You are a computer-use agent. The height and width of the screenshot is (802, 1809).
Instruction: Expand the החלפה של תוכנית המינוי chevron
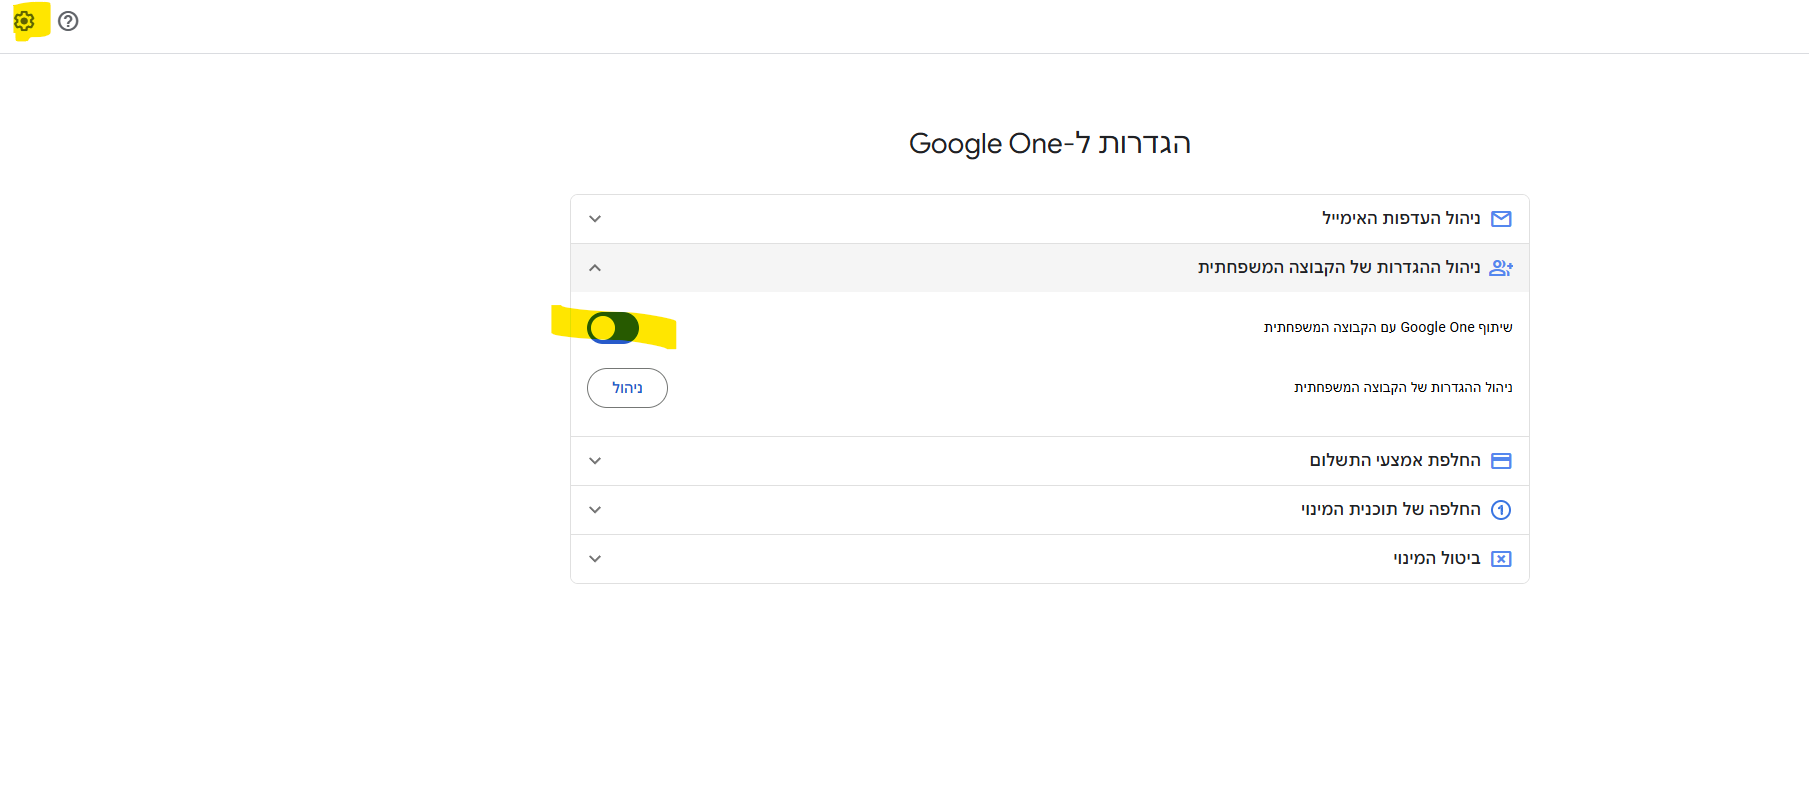click(595, 510)
